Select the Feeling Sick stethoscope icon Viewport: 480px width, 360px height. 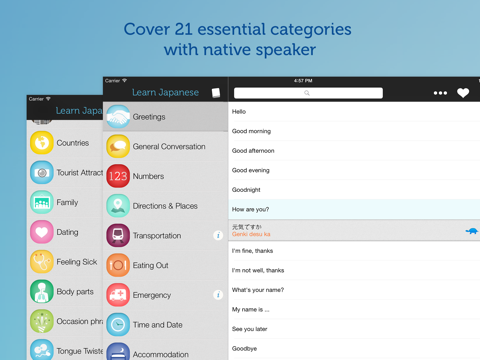tap(42, 262)
